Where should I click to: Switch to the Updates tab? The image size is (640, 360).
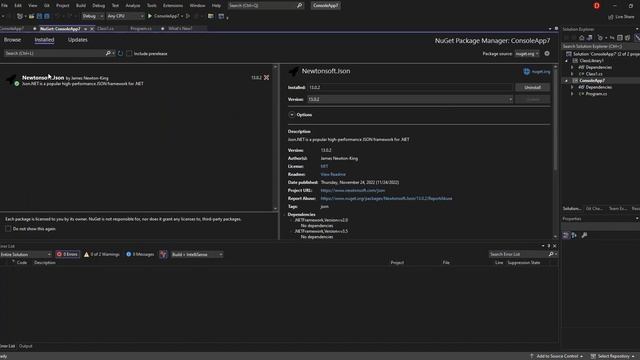[x=78, y=40]
